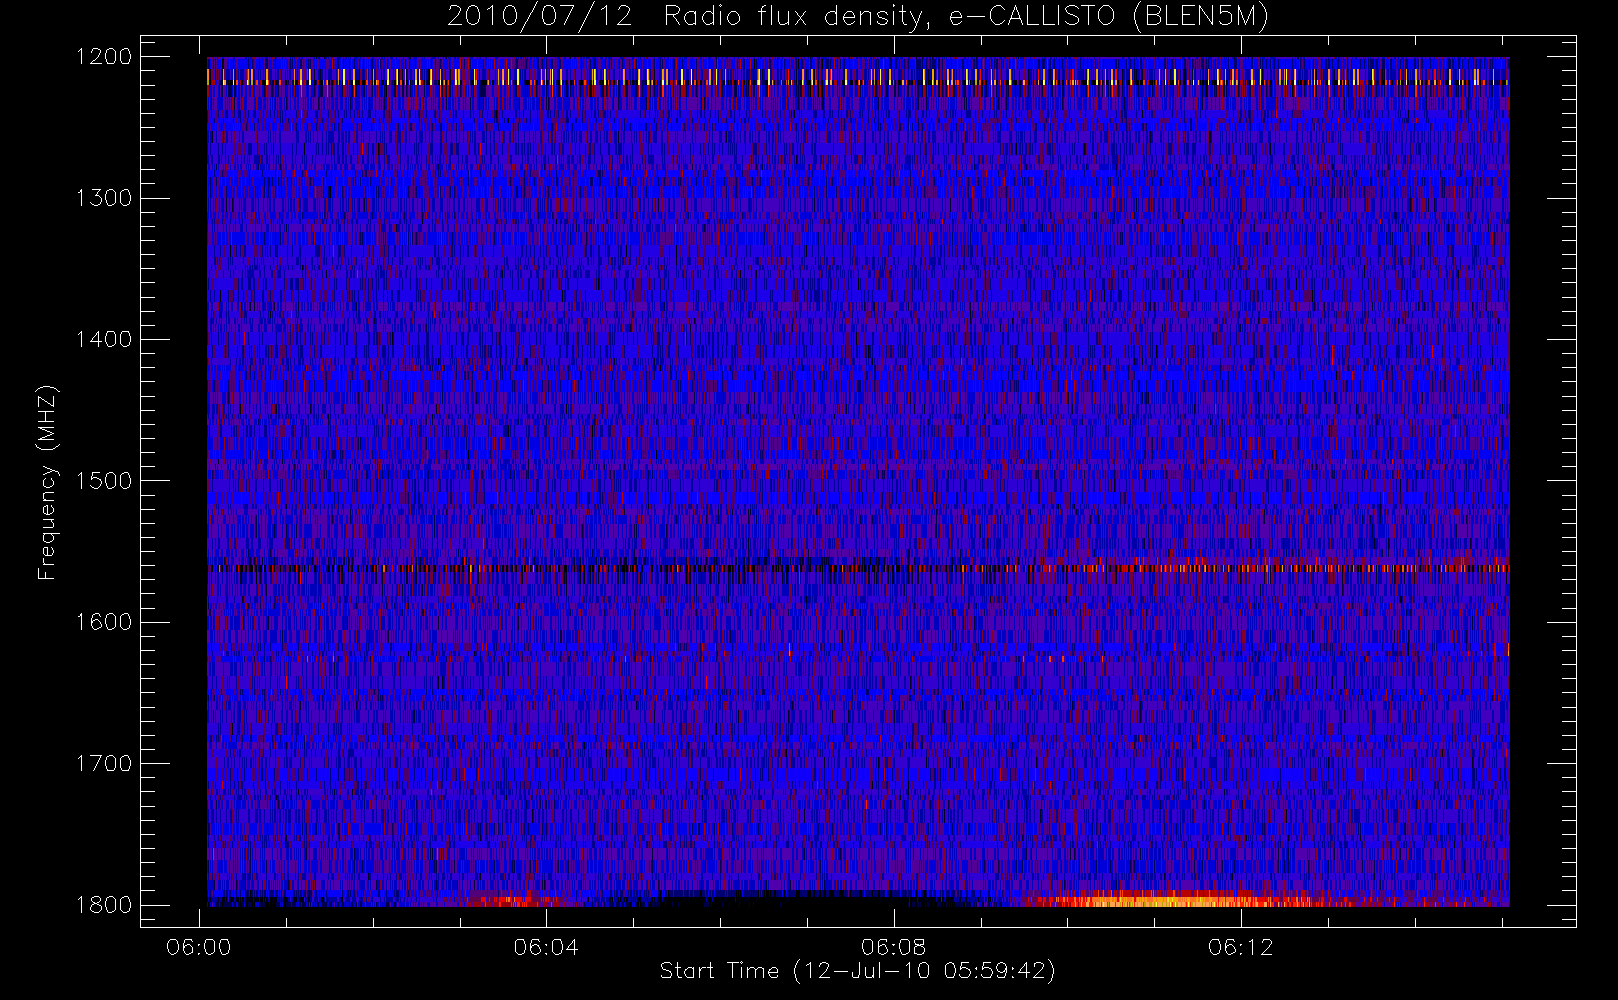Click the plot title with the date 2010/07/12

pos(858,17)
